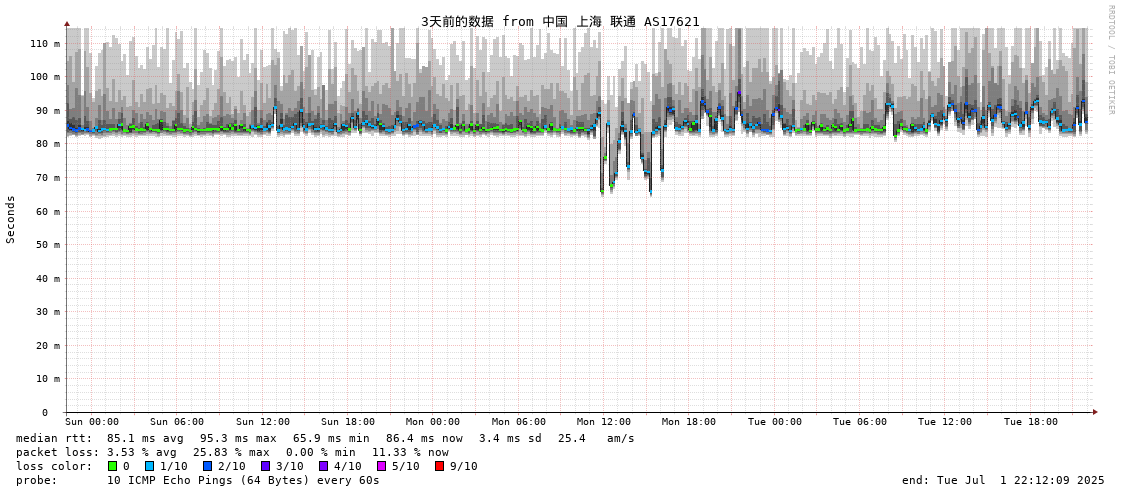Screen dimensions: 1121x494
Task: Click the '11.33 % now' packet loss value
Action: (410, 453)
